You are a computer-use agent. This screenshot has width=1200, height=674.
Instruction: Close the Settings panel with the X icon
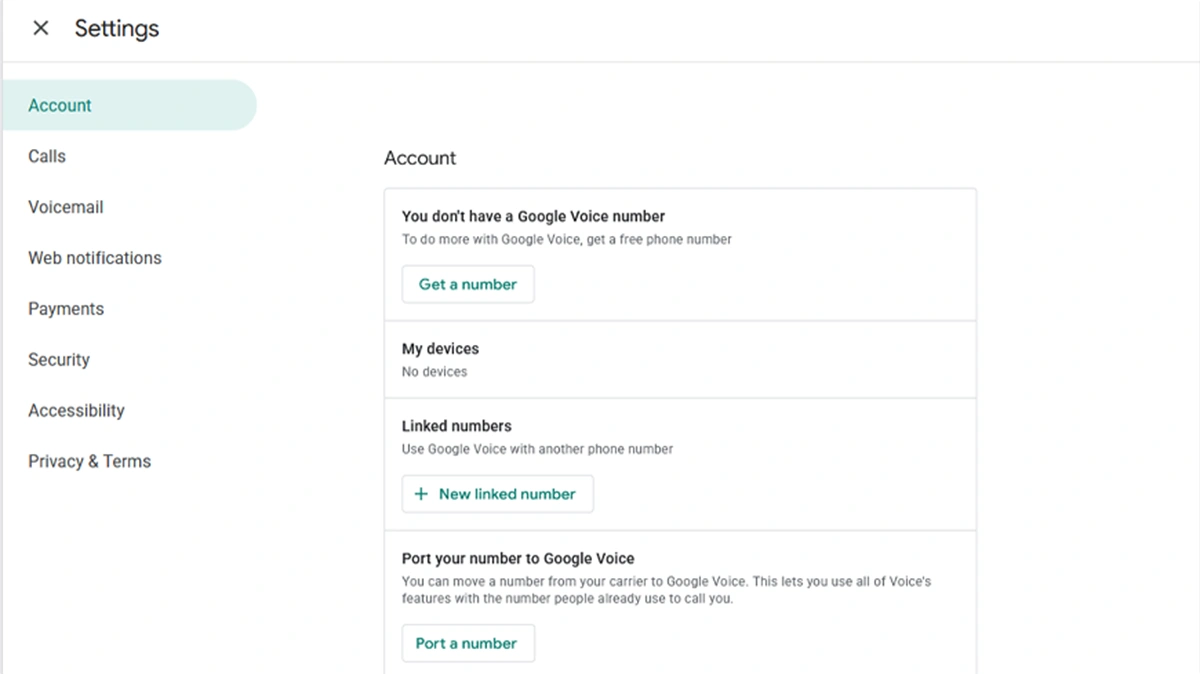click(41, 28)
